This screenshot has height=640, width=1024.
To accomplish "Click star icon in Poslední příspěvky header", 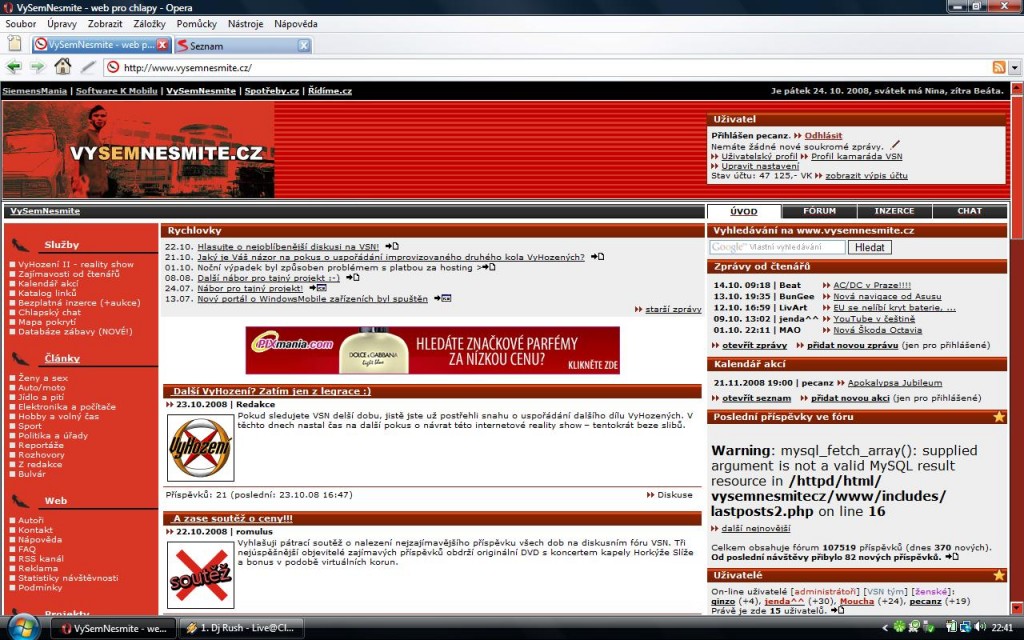I will [999, 417].
